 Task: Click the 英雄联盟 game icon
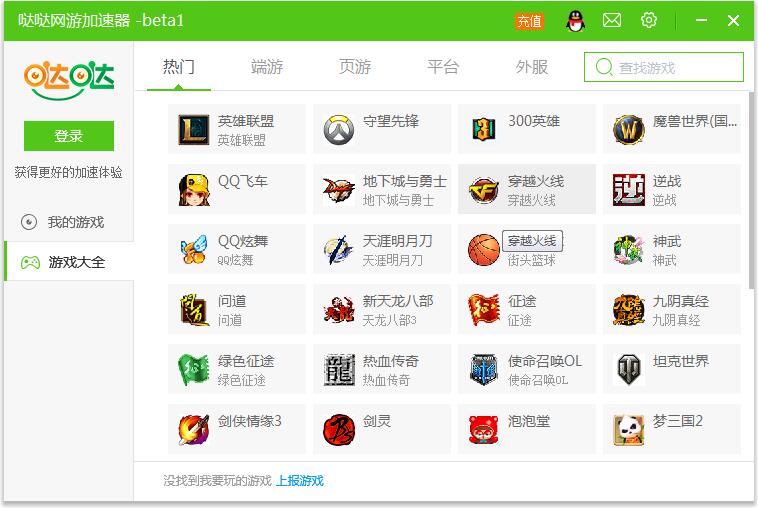(194, 130)
